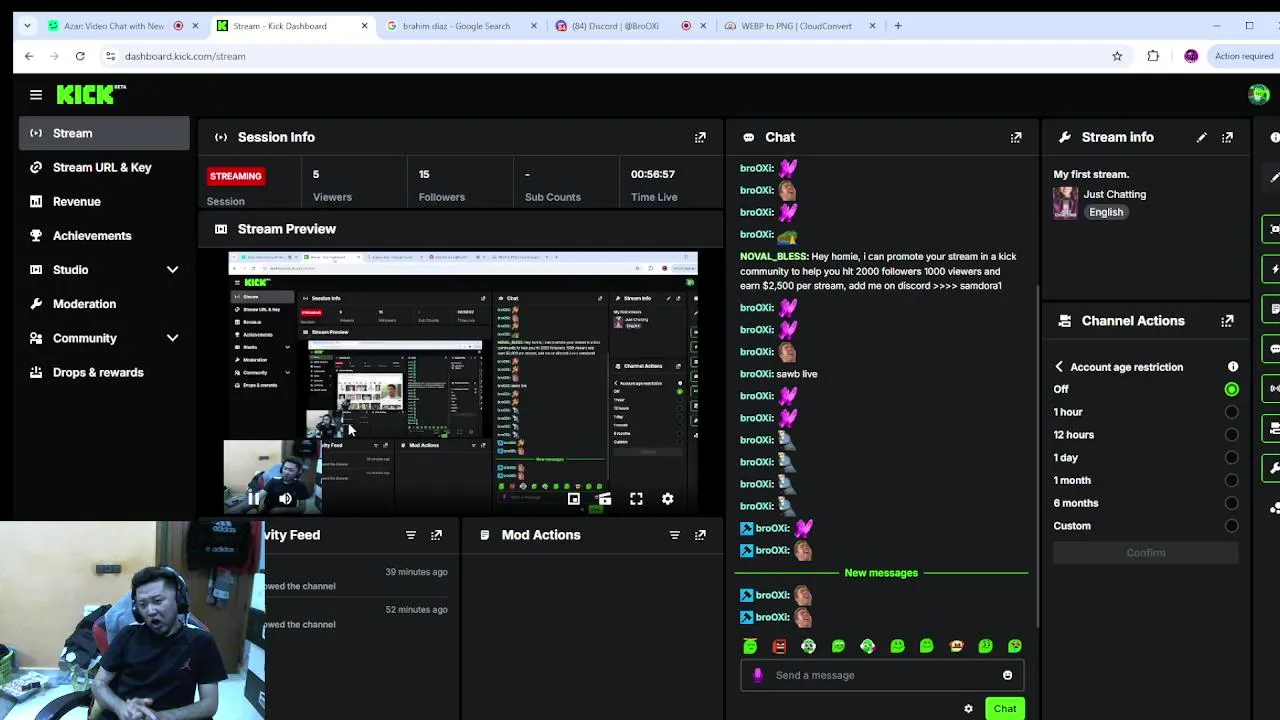Edit Stream info with pencil icon
The height and width of the screenshot is (720, 1280).
tap(1201, 137)
